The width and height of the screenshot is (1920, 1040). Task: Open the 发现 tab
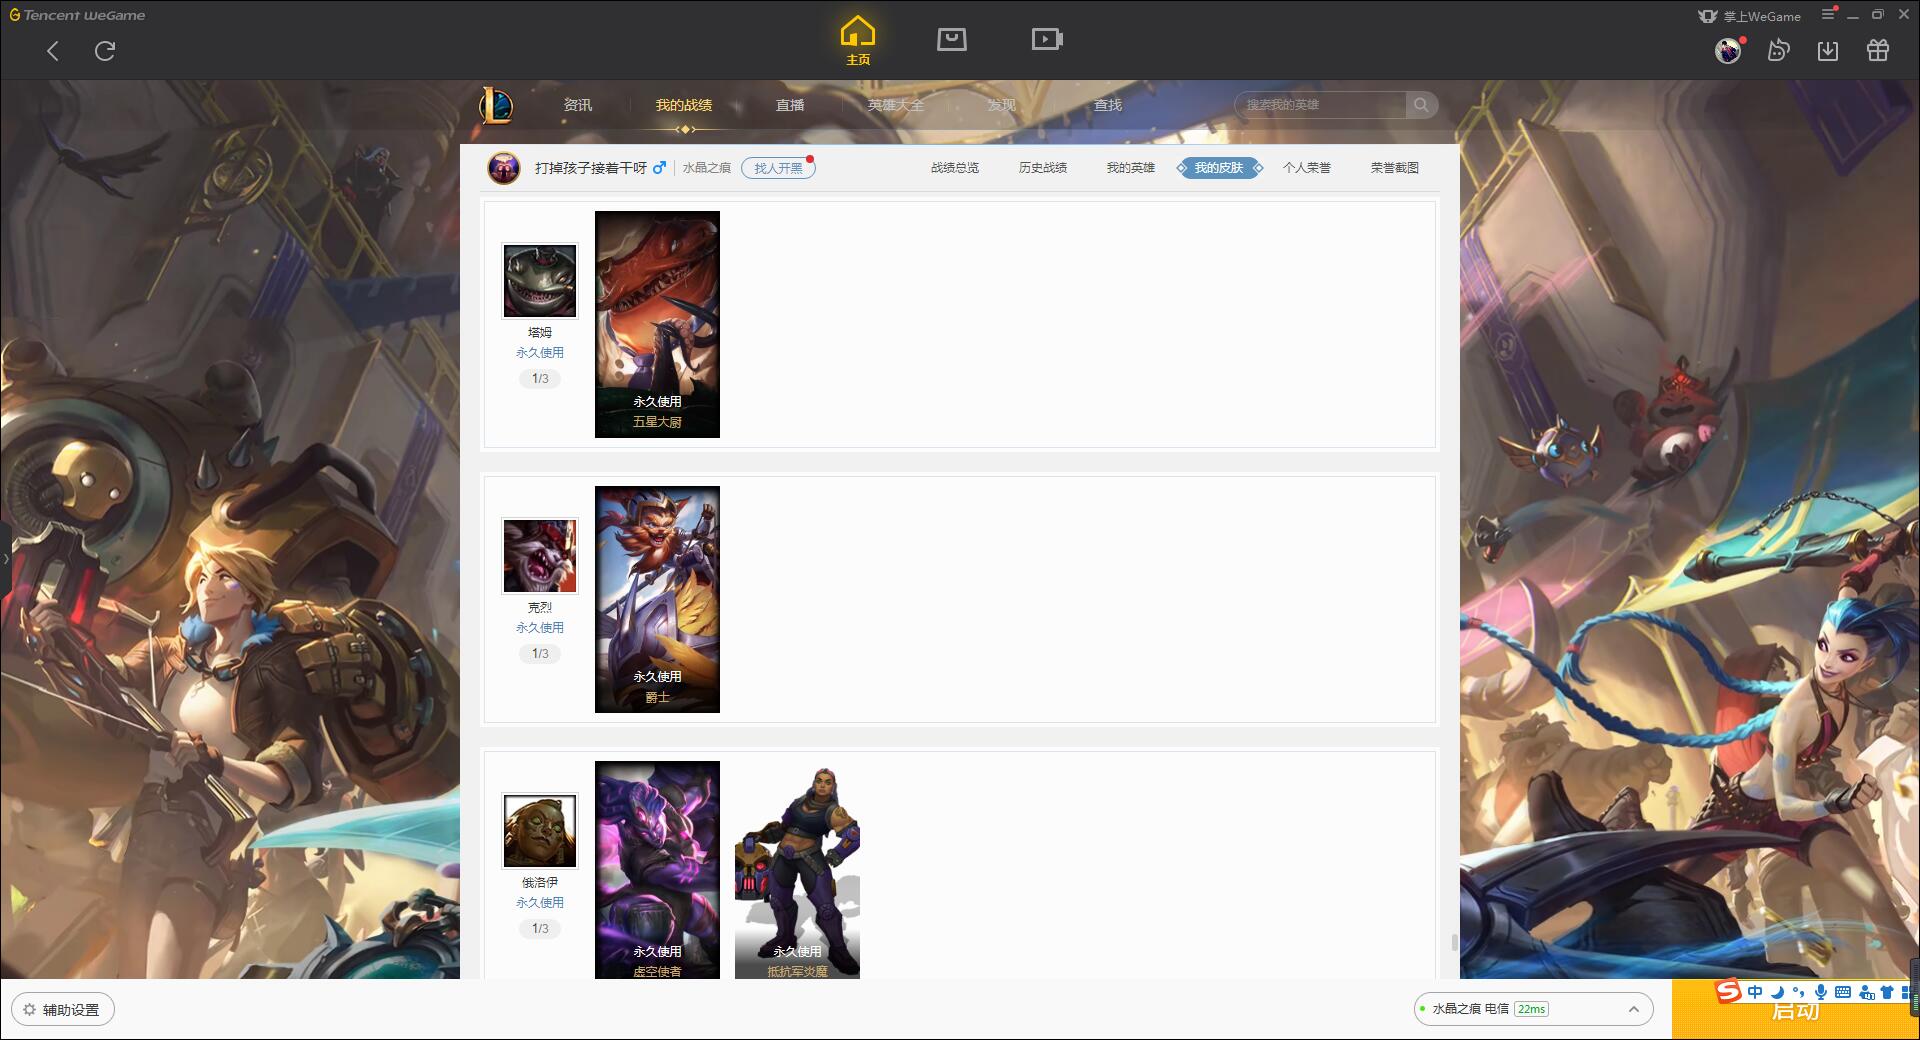(1002, 105)
